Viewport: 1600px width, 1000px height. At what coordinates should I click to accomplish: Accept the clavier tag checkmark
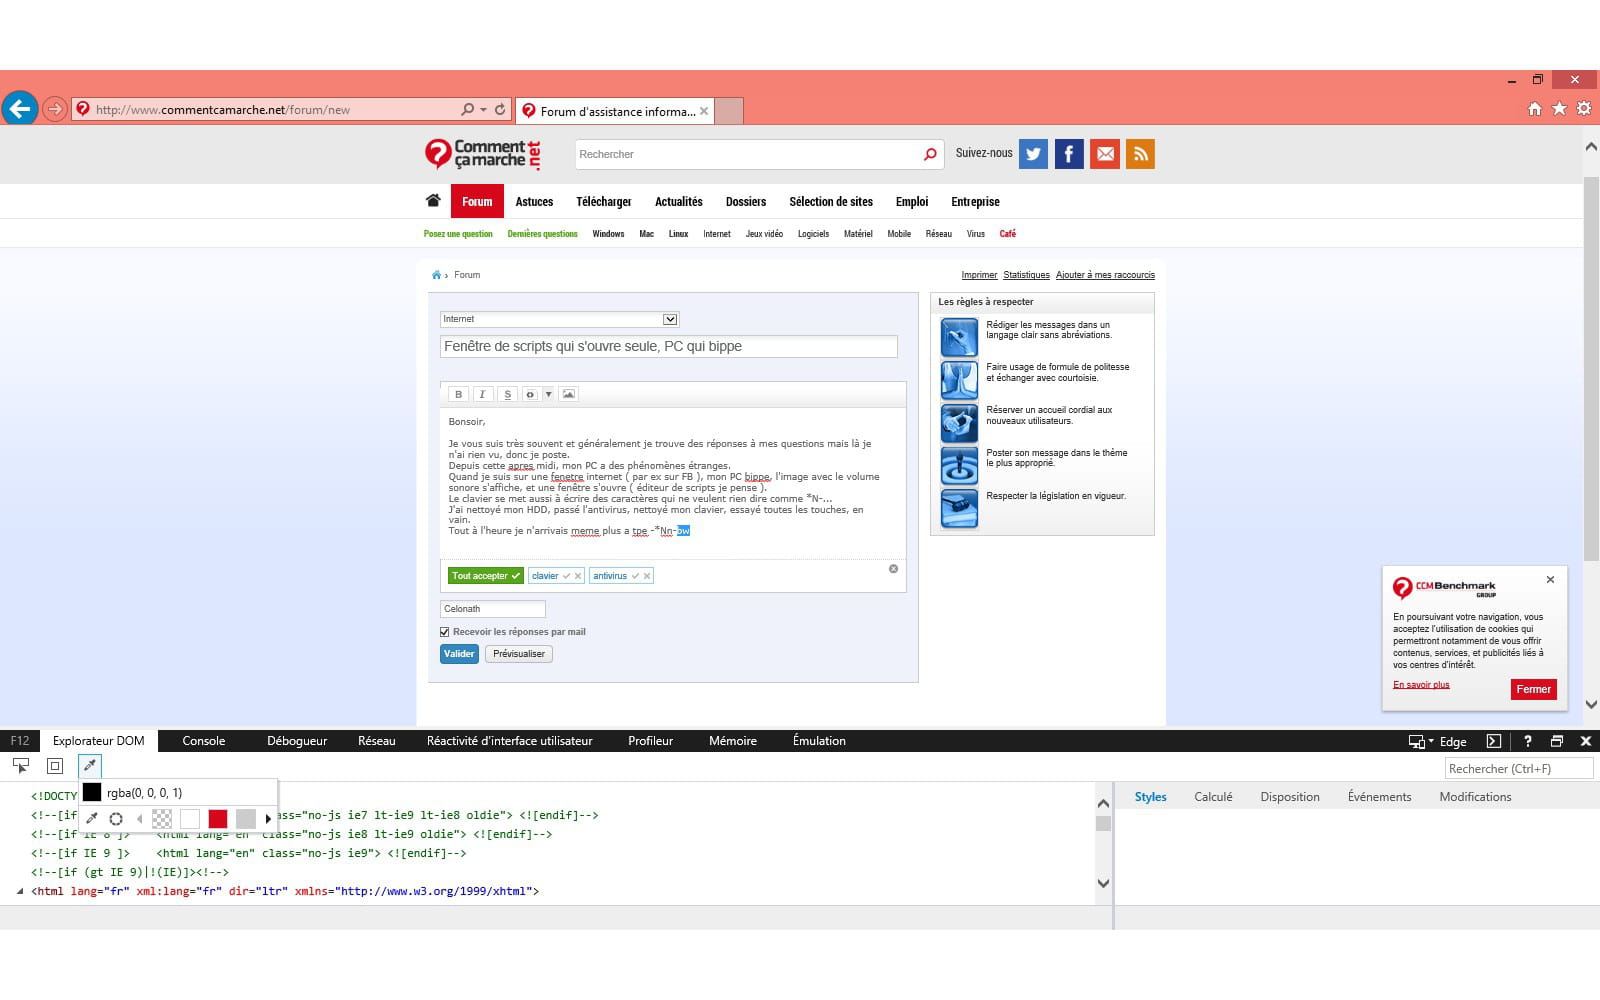pos(566,576)
